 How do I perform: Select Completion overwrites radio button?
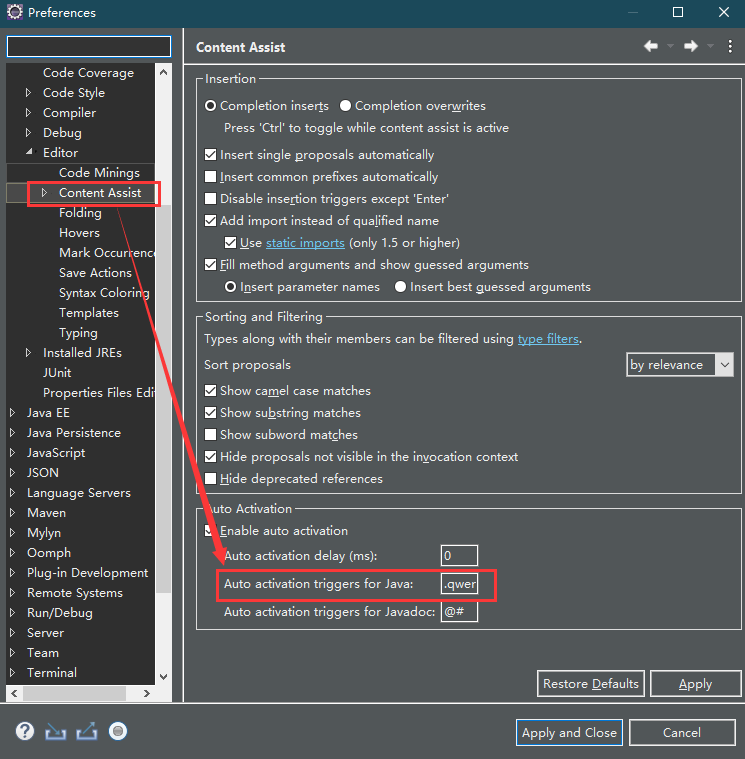click(x=345, y=106)
